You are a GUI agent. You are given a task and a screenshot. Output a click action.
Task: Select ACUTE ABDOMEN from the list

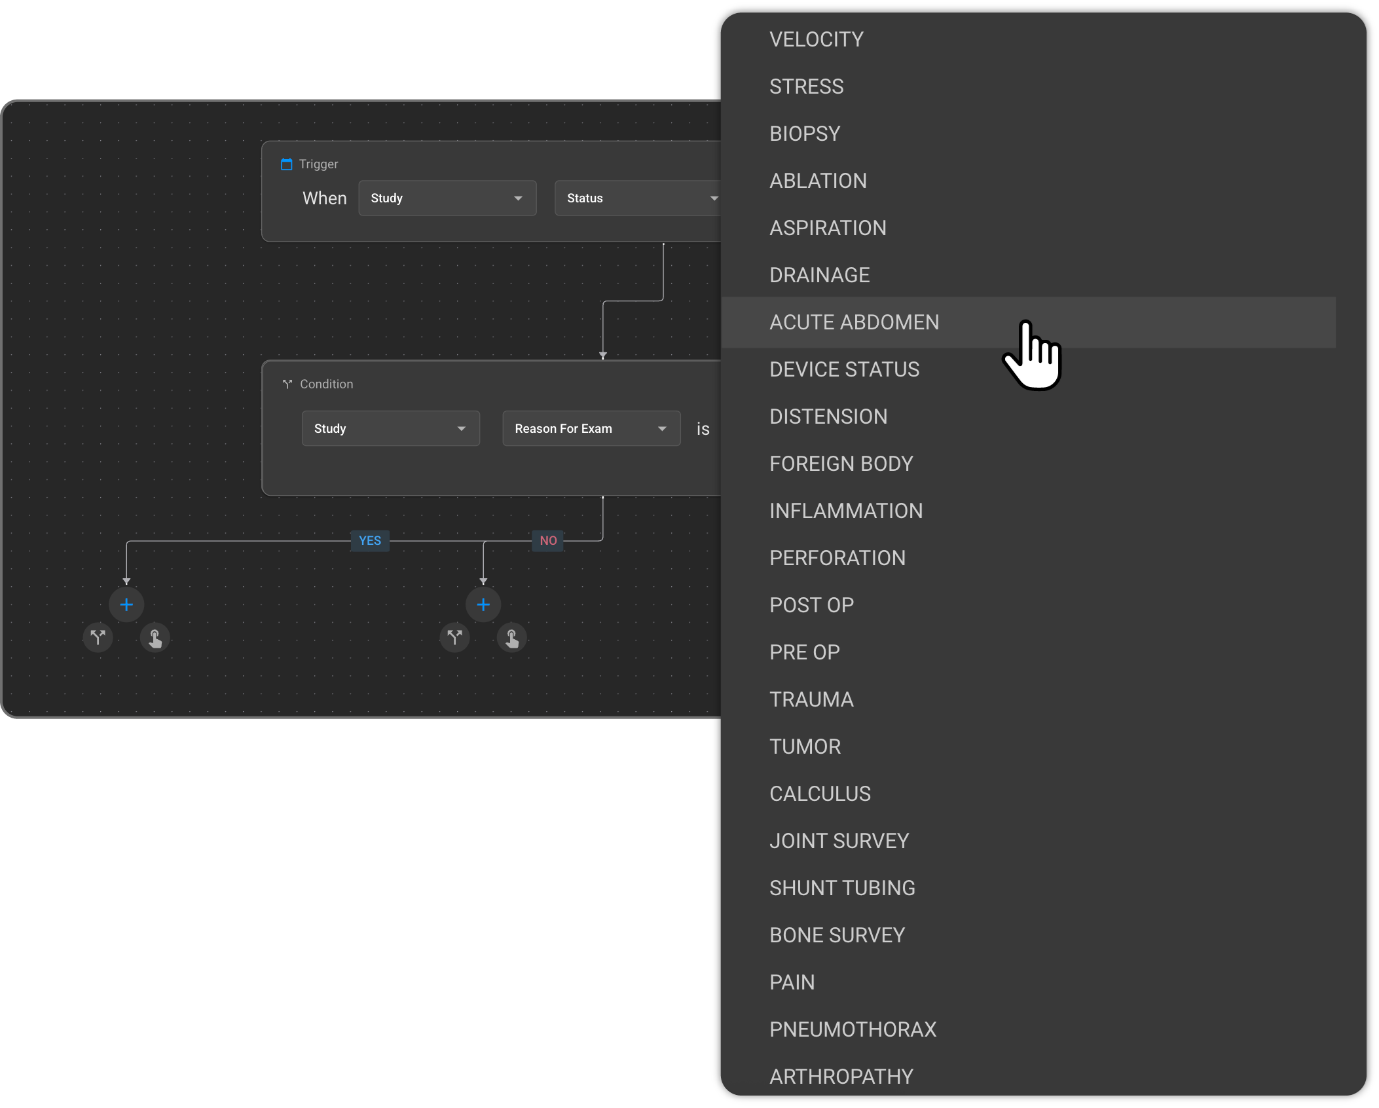coord(854,322)
